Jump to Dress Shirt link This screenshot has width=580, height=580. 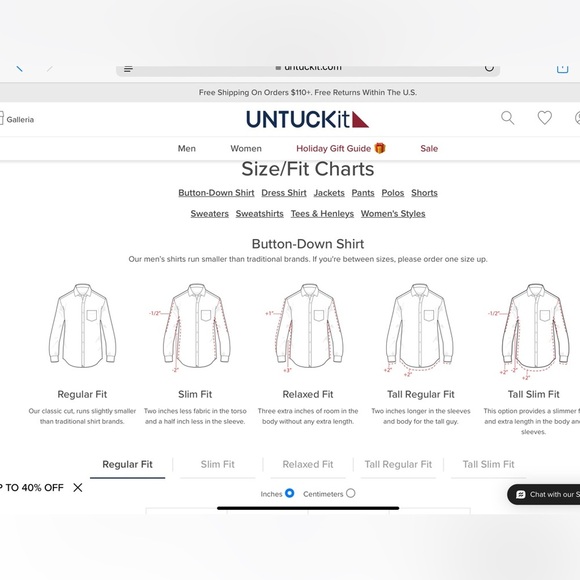point(284,193)
